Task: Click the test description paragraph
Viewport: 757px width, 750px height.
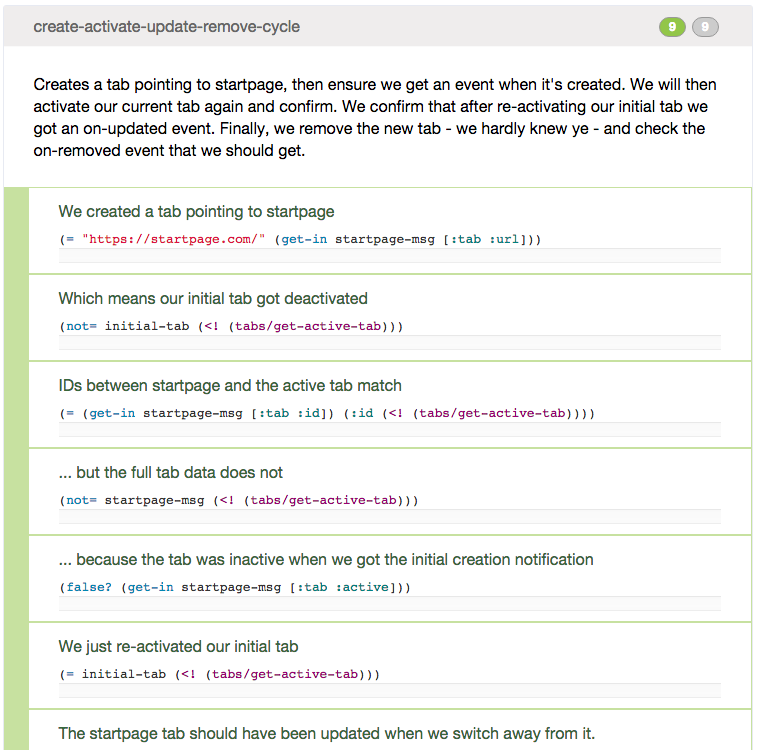Action: click(375, 118)
